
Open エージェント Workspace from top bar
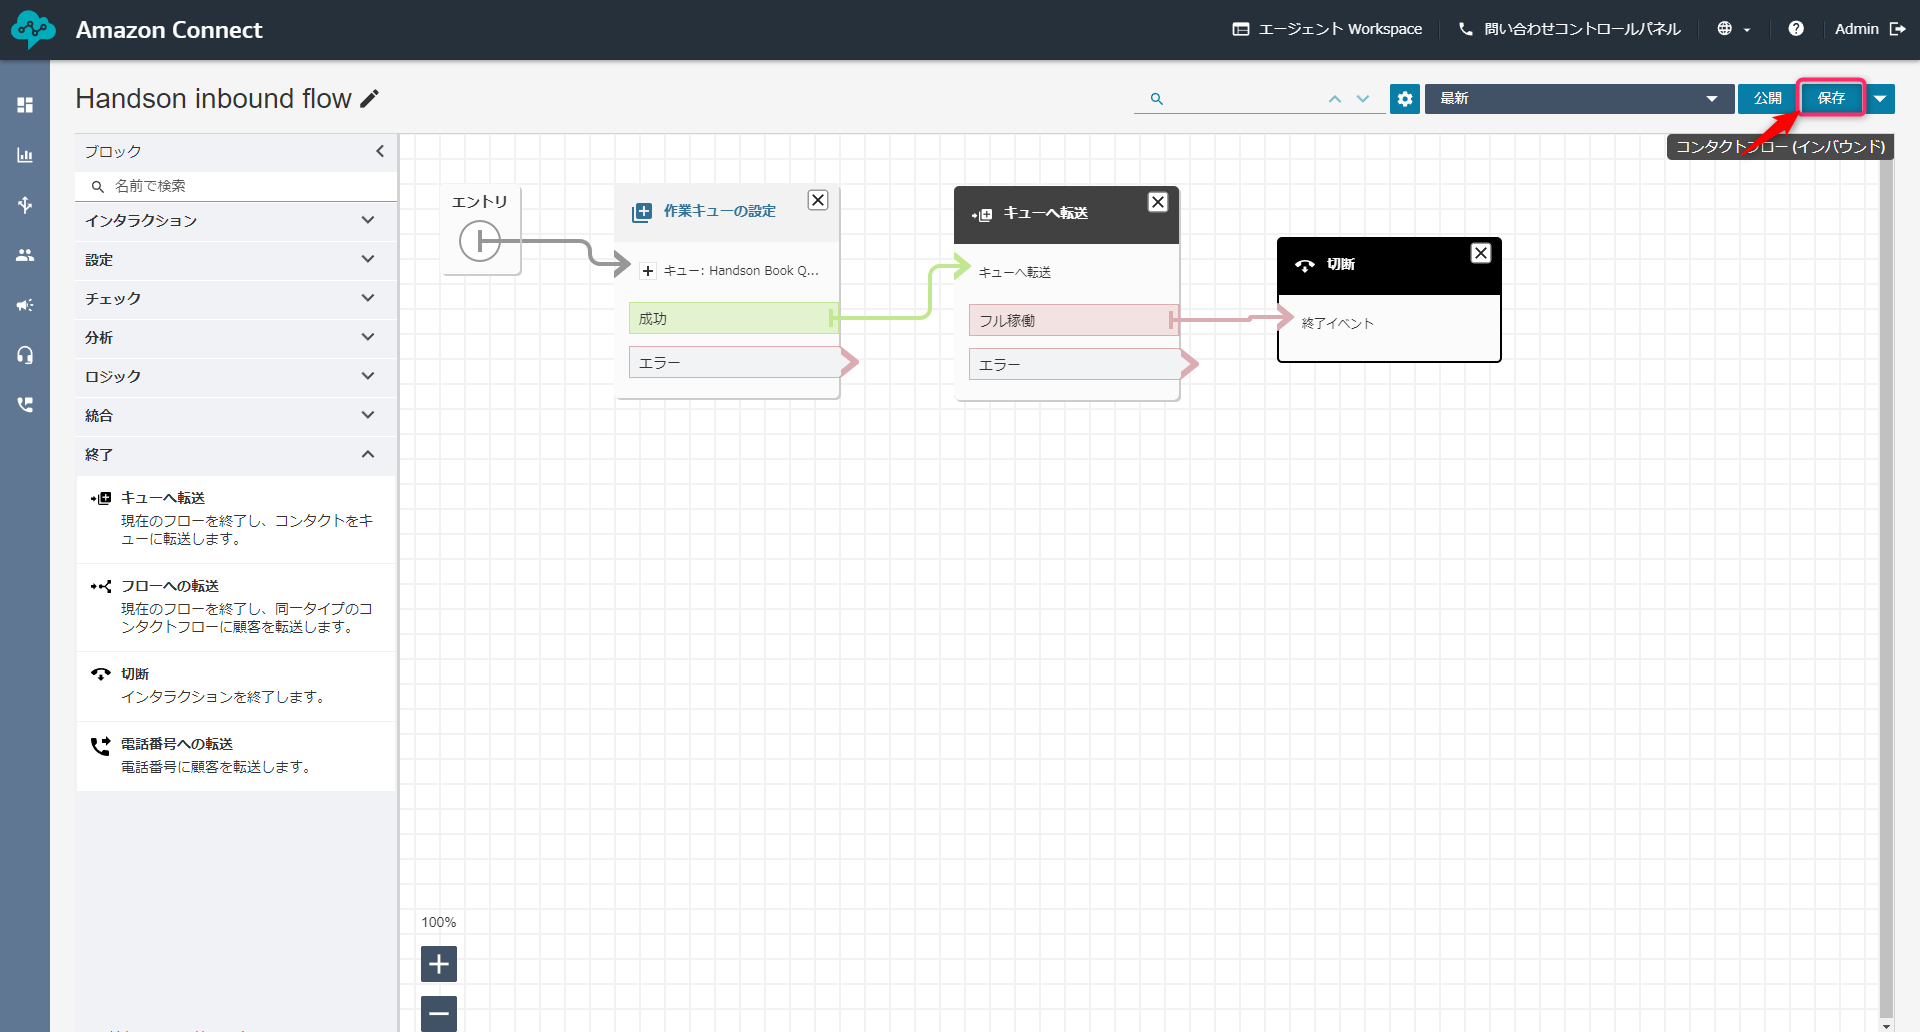tap(1327, 29)
